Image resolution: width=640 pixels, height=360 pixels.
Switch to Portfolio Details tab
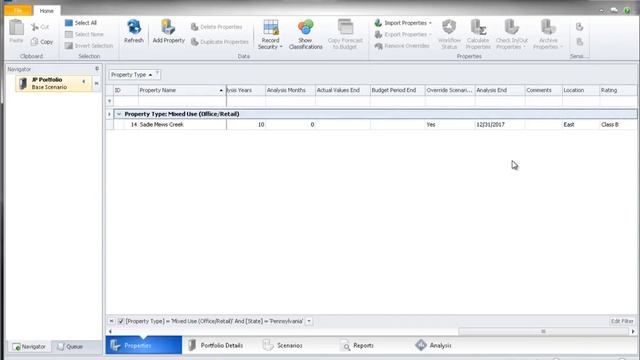[x=216, y=345]
